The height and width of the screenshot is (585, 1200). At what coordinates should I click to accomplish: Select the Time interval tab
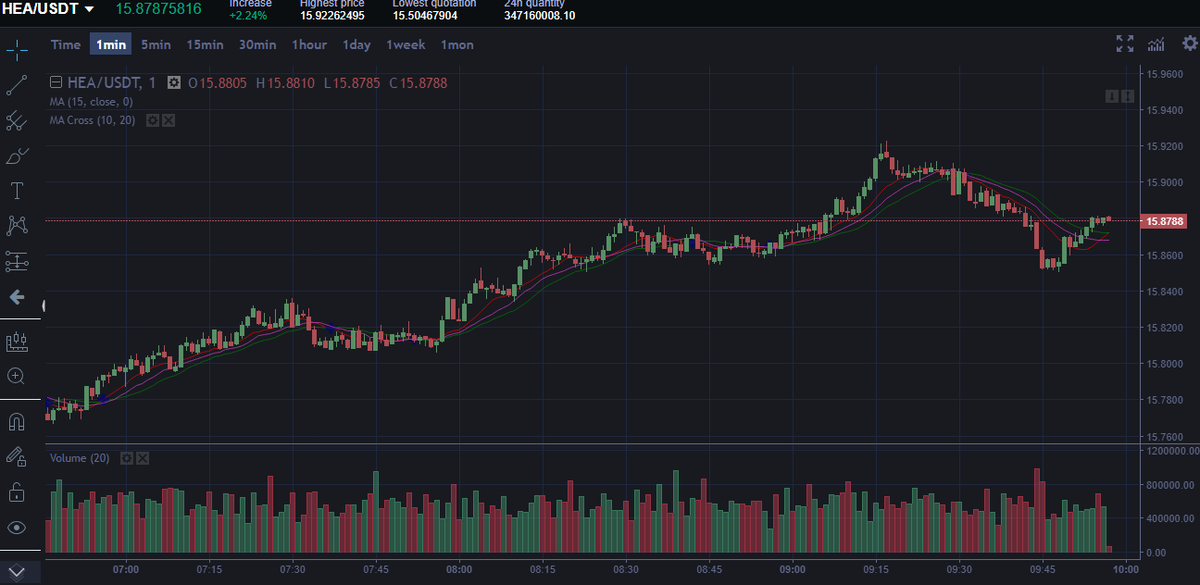(66, 44)
